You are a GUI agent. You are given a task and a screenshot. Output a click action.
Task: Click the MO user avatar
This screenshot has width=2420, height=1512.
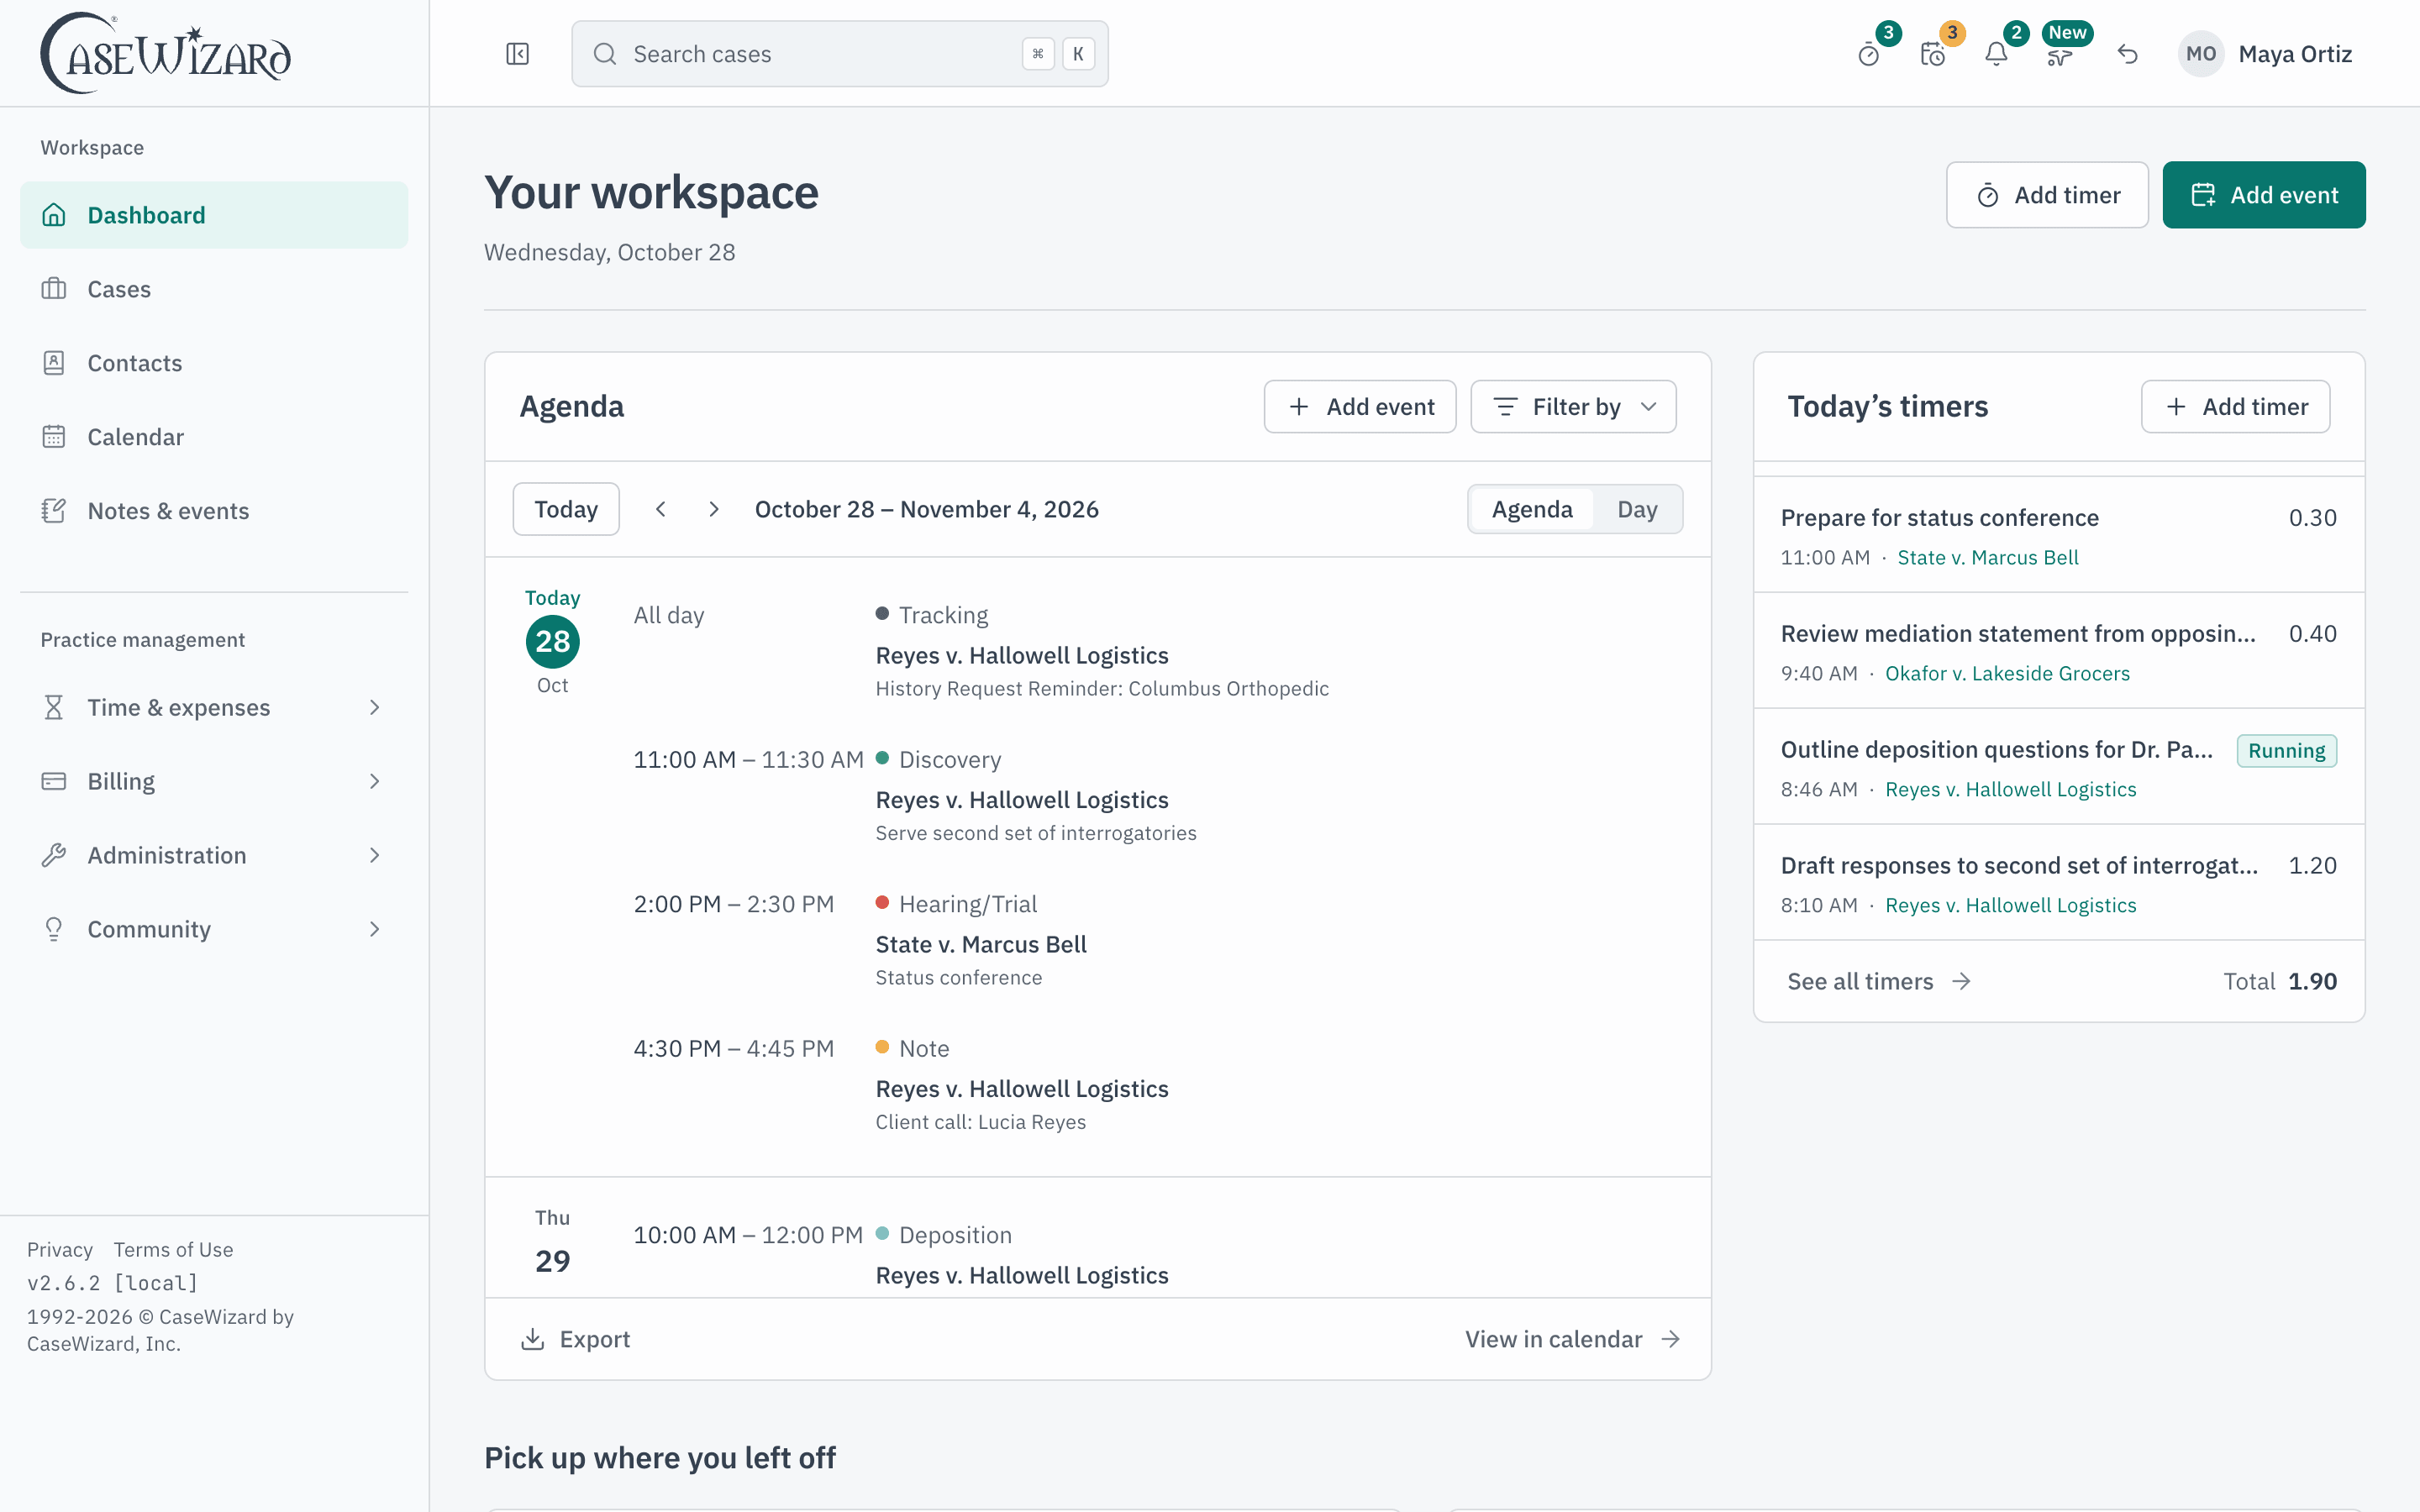tap(2201, 54)
